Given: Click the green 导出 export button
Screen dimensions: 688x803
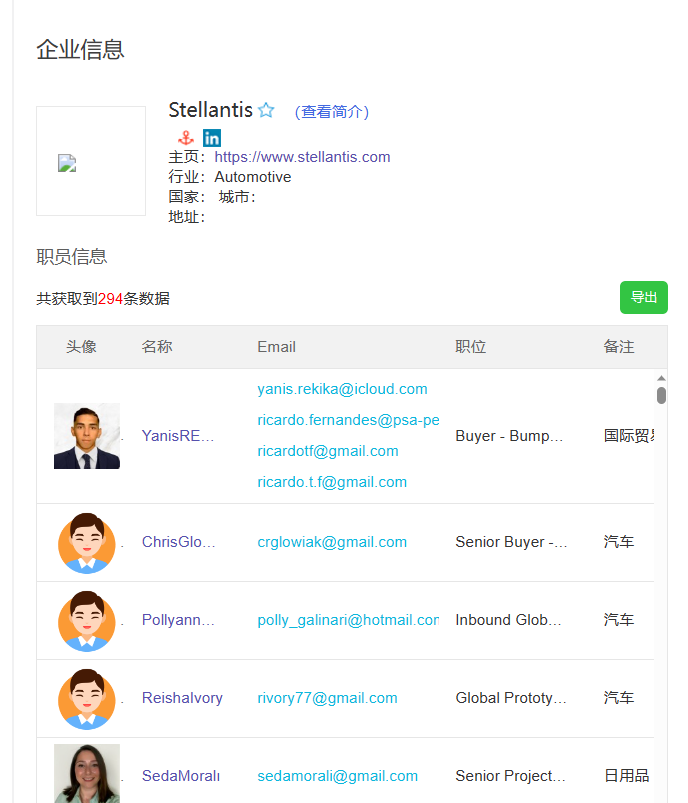Looking at the screenshot, I should pos(643,297).
